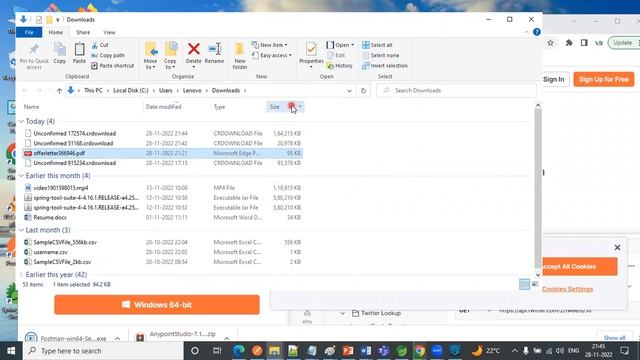
Task: Click Paste shortcut in ribbon
Action: tap(113, 66)
